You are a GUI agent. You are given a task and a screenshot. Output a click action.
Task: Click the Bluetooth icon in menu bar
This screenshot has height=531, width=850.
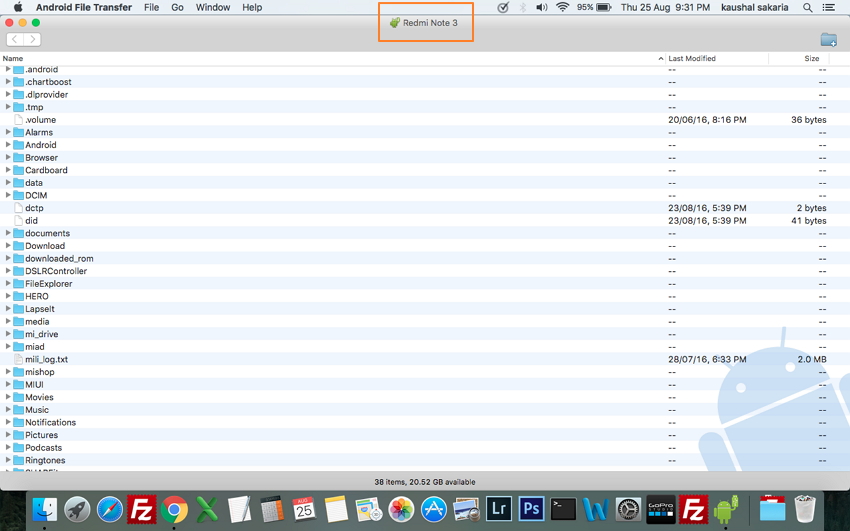tap(523, 8)
